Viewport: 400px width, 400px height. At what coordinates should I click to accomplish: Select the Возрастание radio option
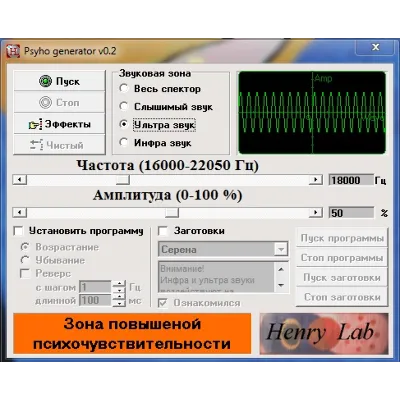(x=60, y=247)
